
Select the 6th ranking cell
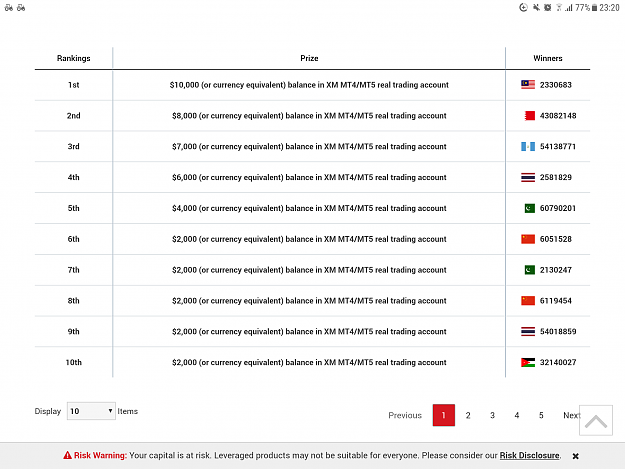73,239
